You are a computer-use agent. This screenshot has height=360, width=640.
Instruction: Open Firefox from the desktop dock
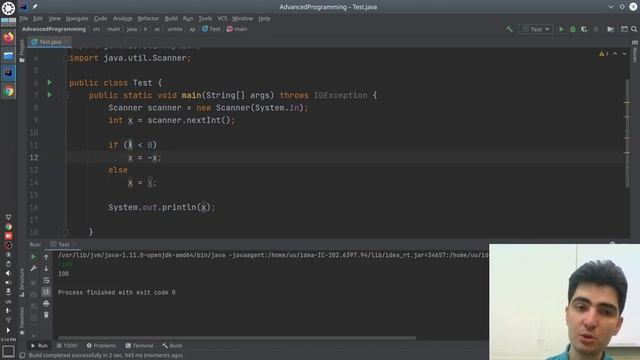(x=8, y=37)
